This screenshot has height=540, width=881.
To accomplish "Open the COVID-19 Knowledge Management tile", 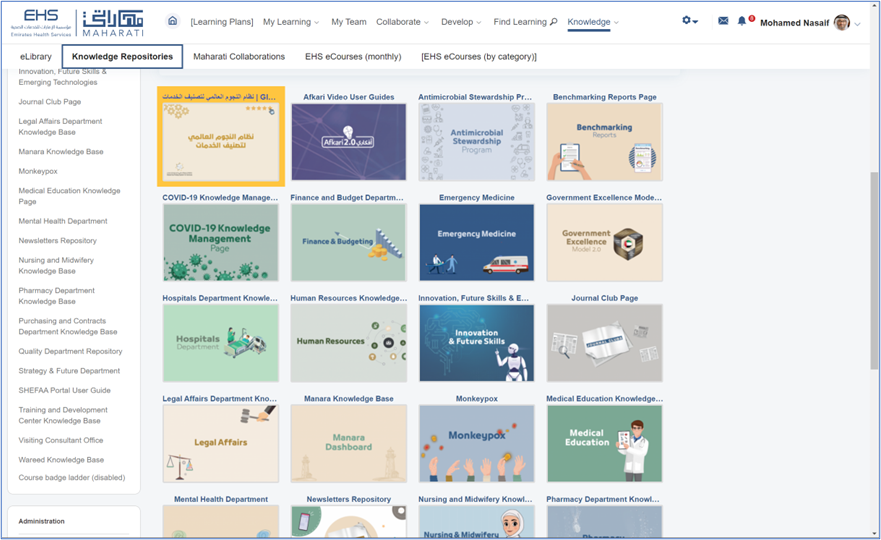I will (221, 242).
